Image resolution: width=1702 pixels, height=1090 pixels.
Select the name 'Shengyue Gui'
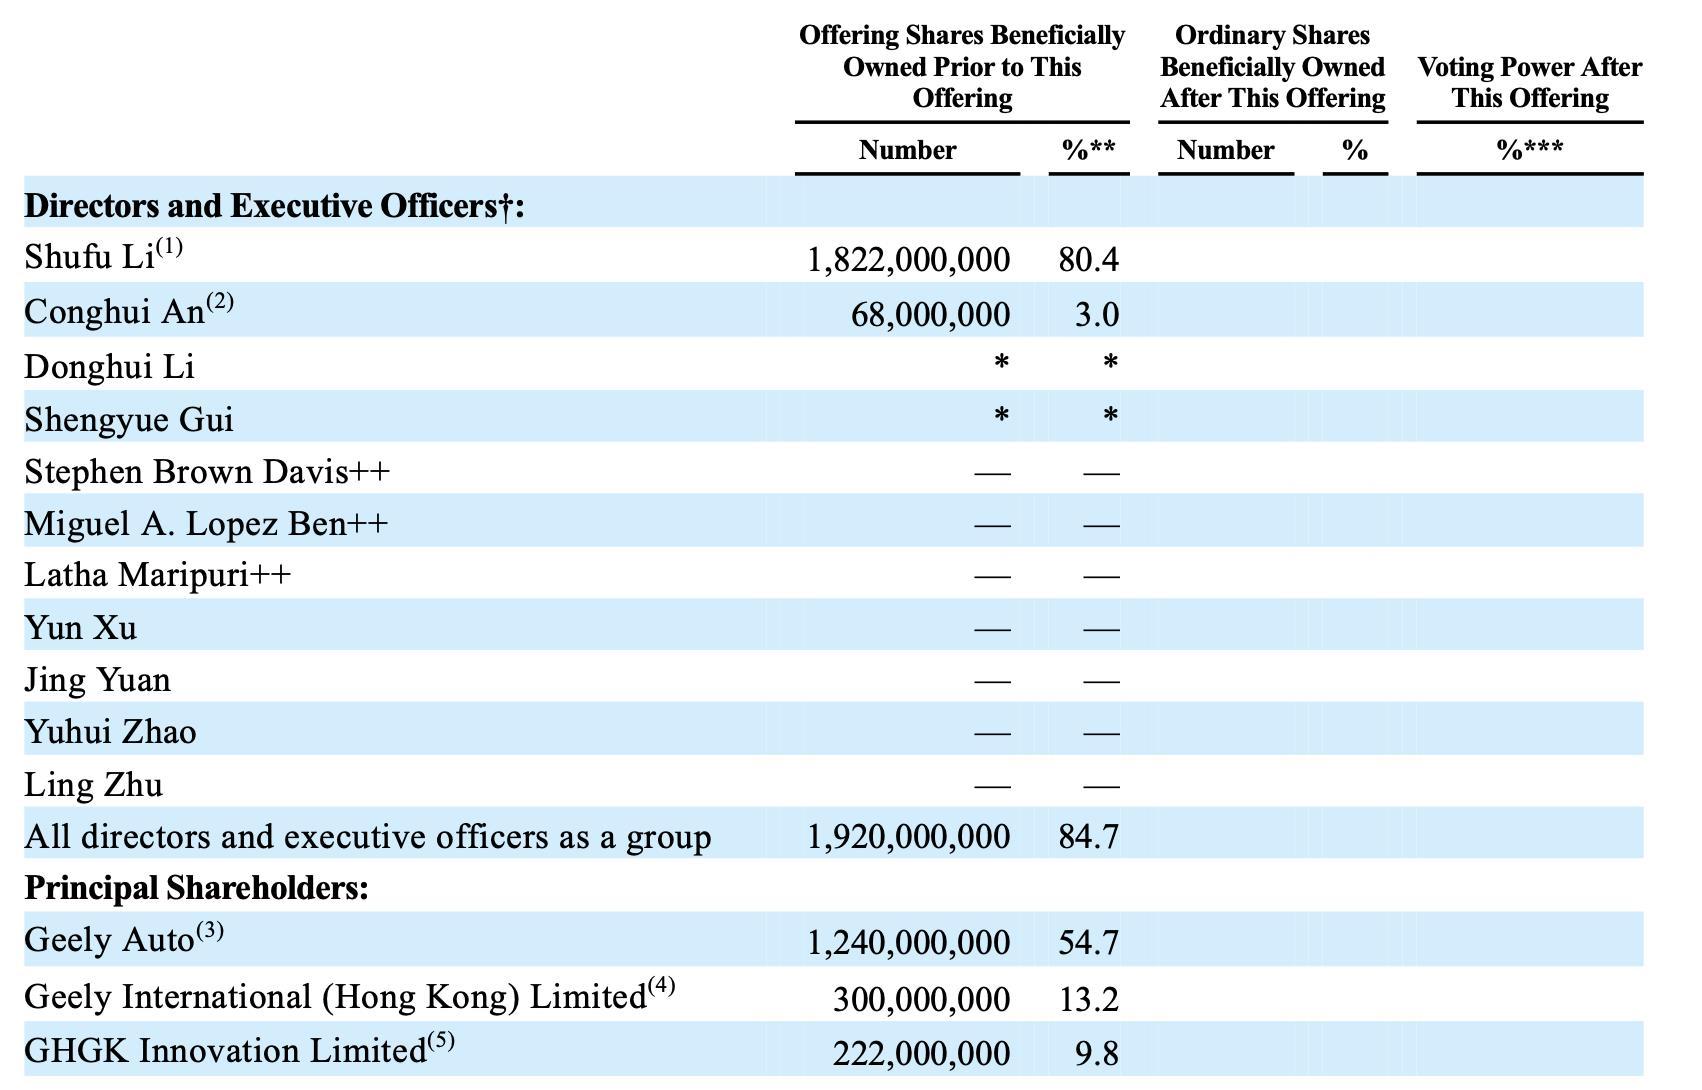(x=129, y=419)
